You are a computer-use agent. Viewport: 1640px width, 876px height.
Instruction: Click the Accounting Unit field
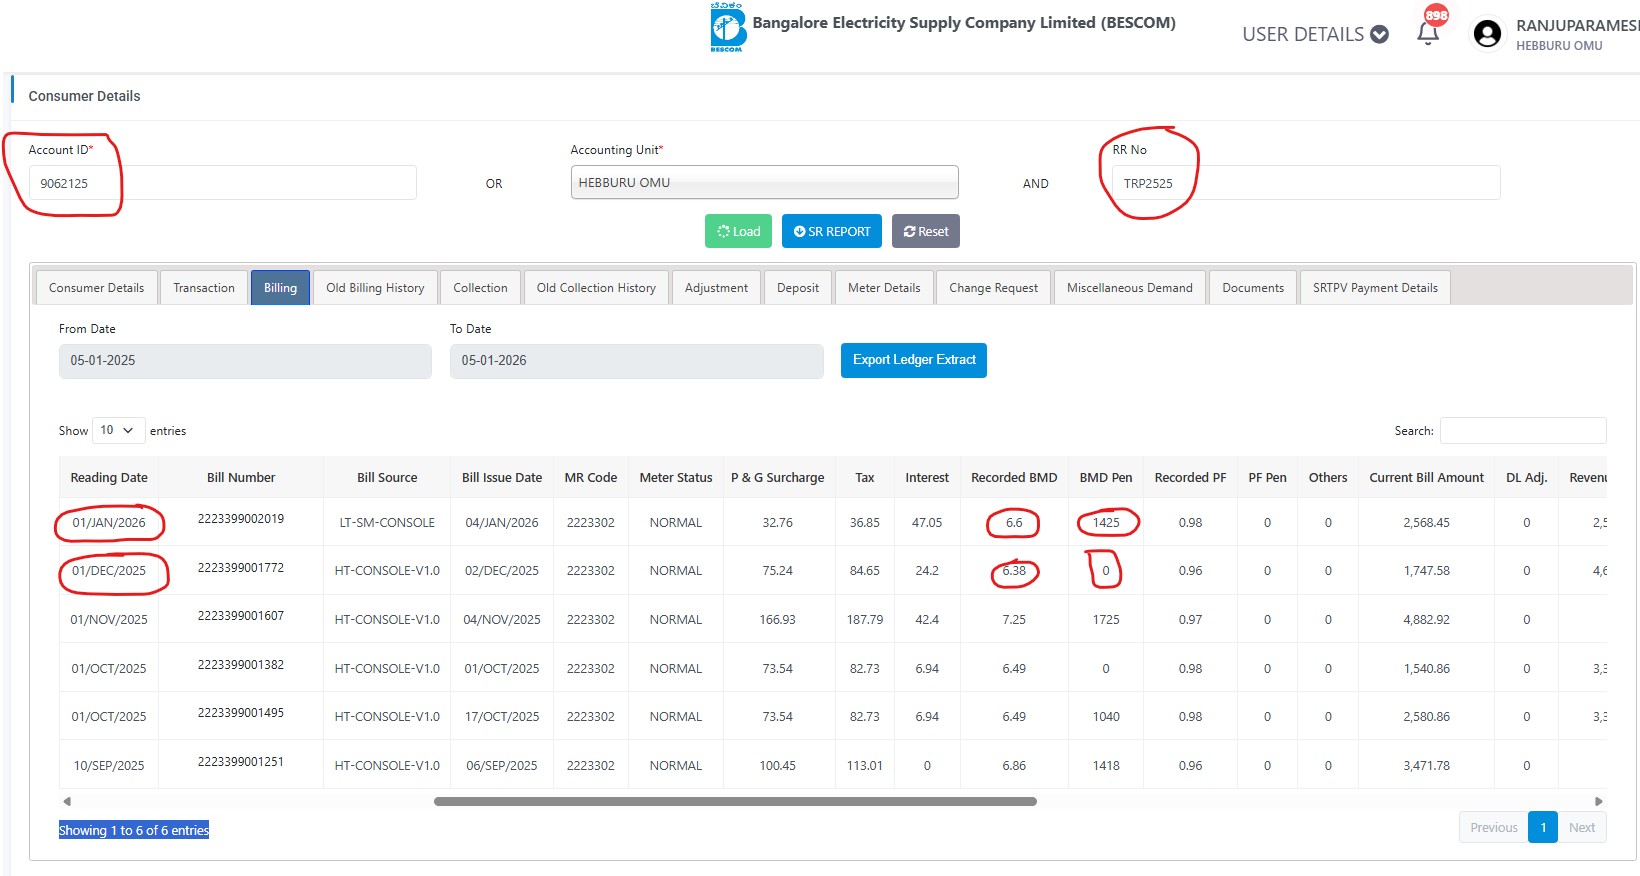(764, 183)
